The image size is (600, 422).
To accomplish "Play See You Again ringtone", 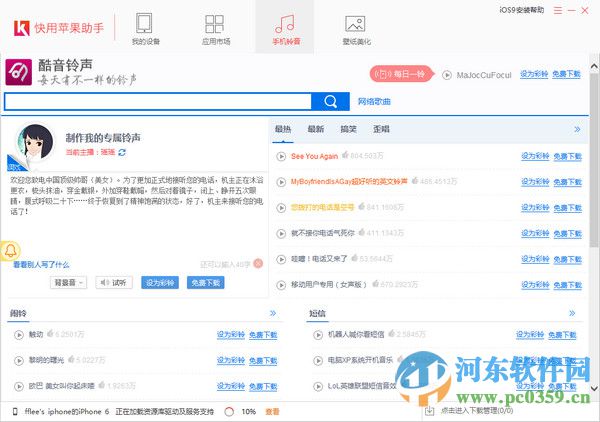I will click(x=281, y=156).
